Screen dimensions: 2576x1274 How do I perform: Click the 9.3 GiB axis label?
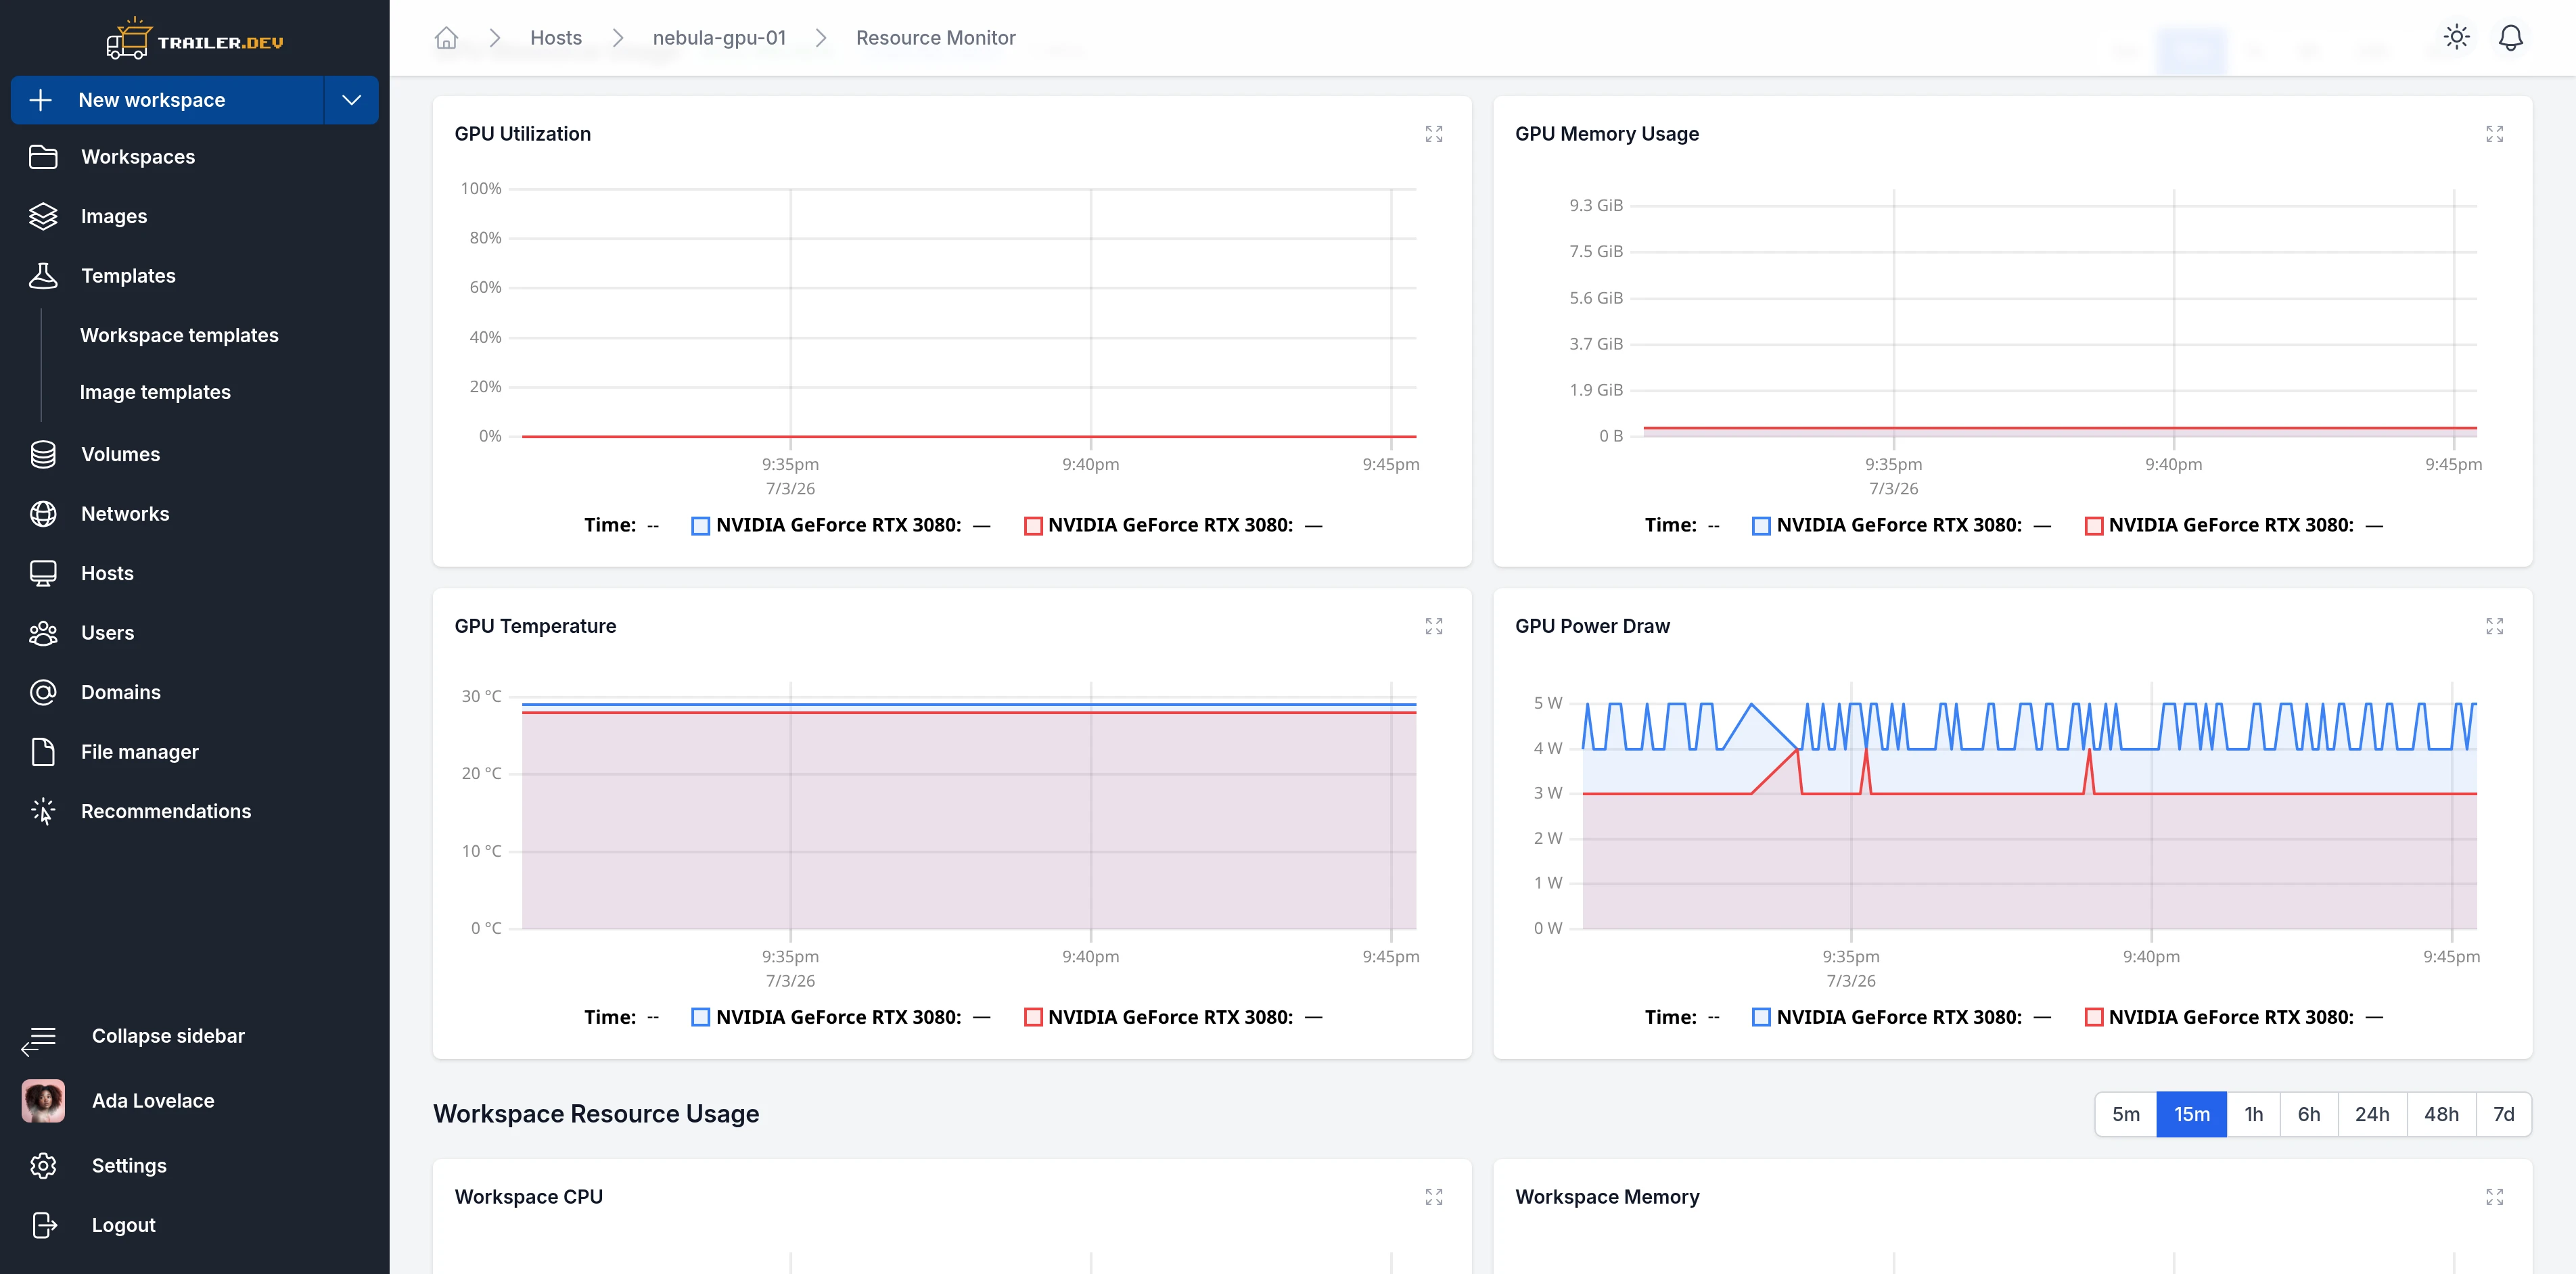[x=1595, y=205]
